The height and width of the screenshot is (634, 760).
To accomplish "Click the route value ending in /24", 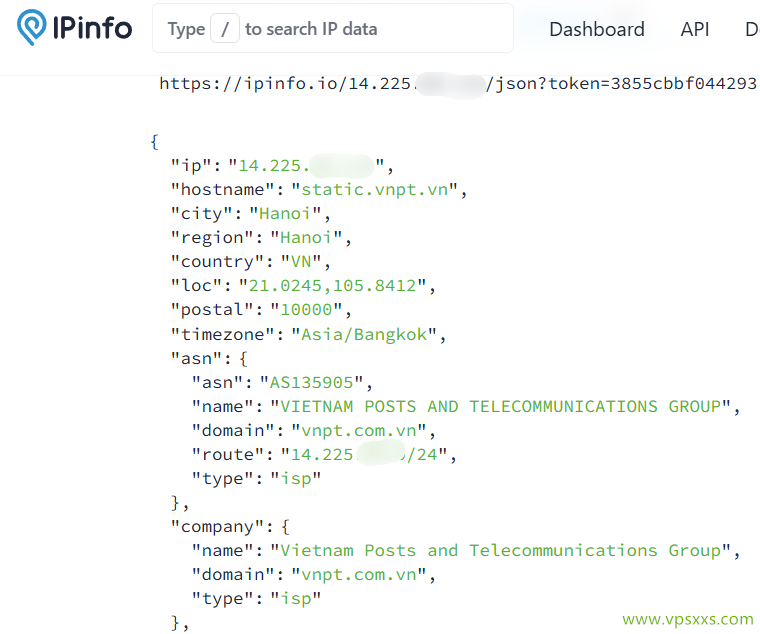I will click(x=368, y=454).
